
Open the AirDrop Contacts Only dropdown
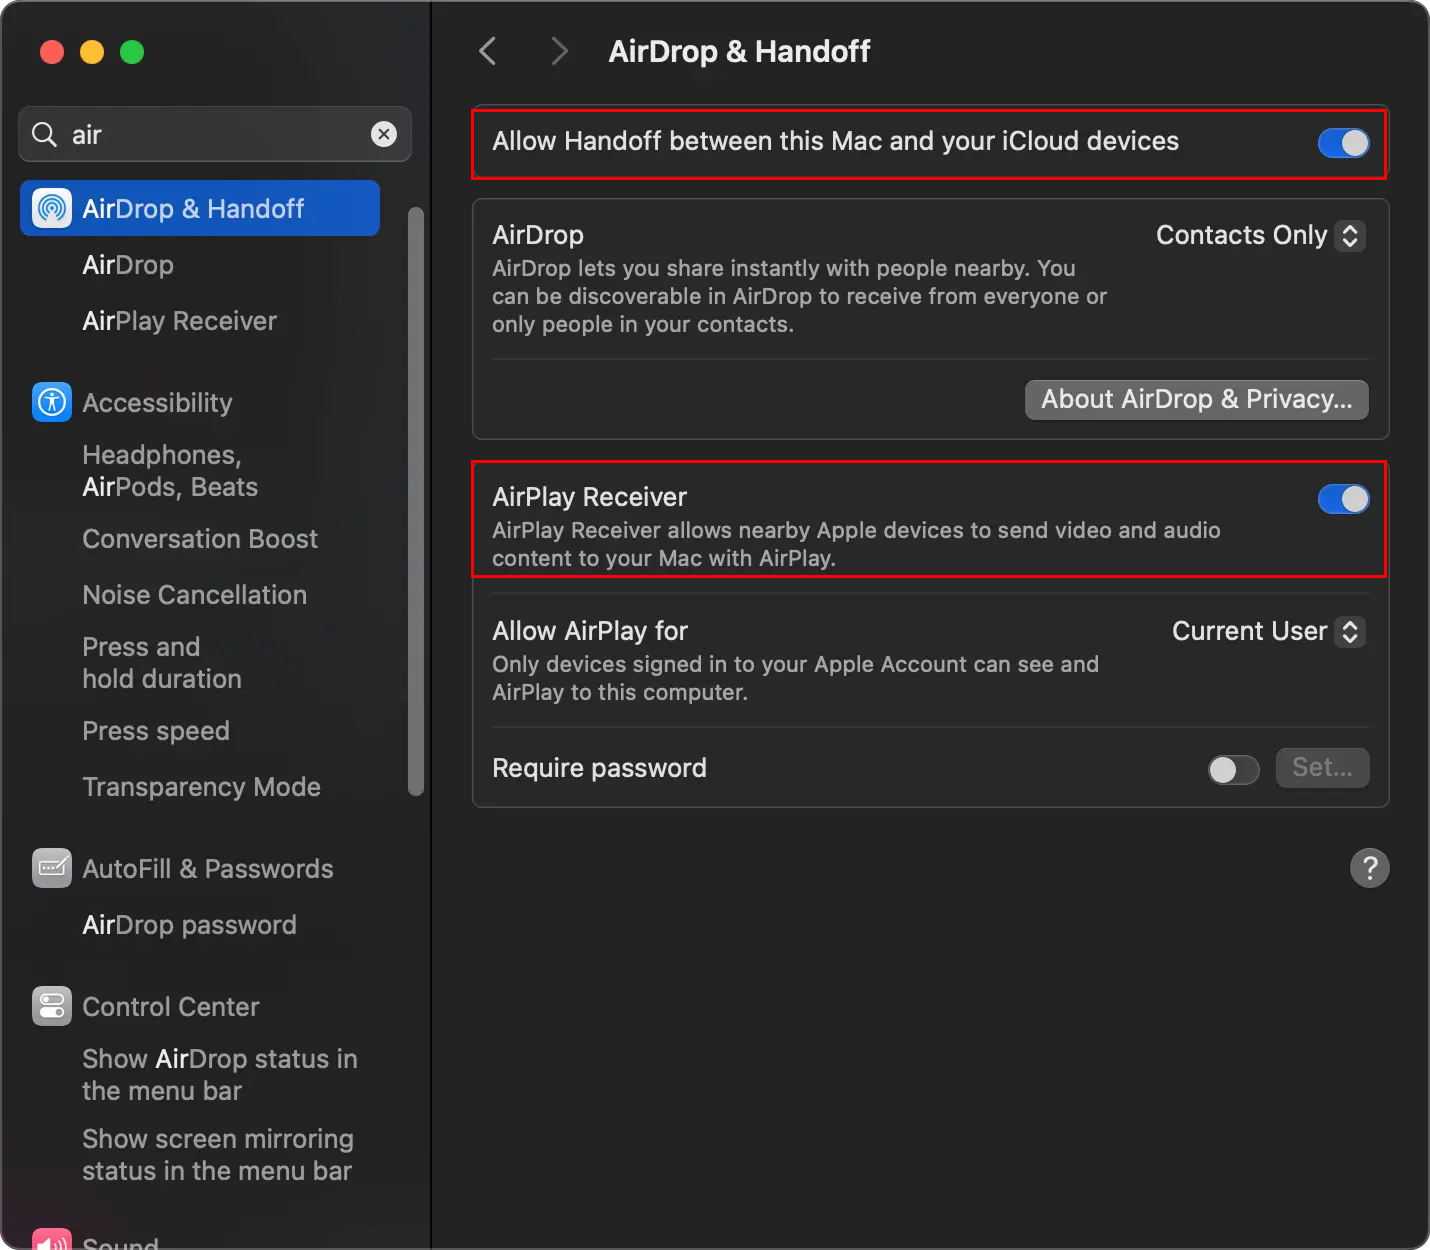(x=1260, y=235)
